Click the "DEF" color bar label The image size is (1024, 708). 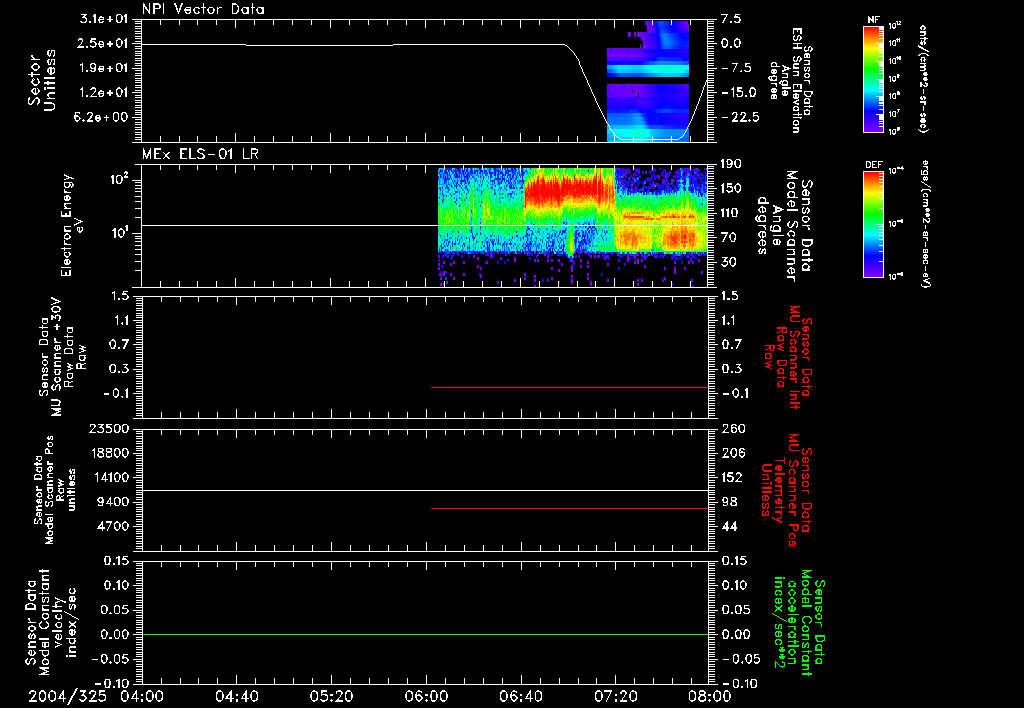pyautogui.click(x=874, y=165)
